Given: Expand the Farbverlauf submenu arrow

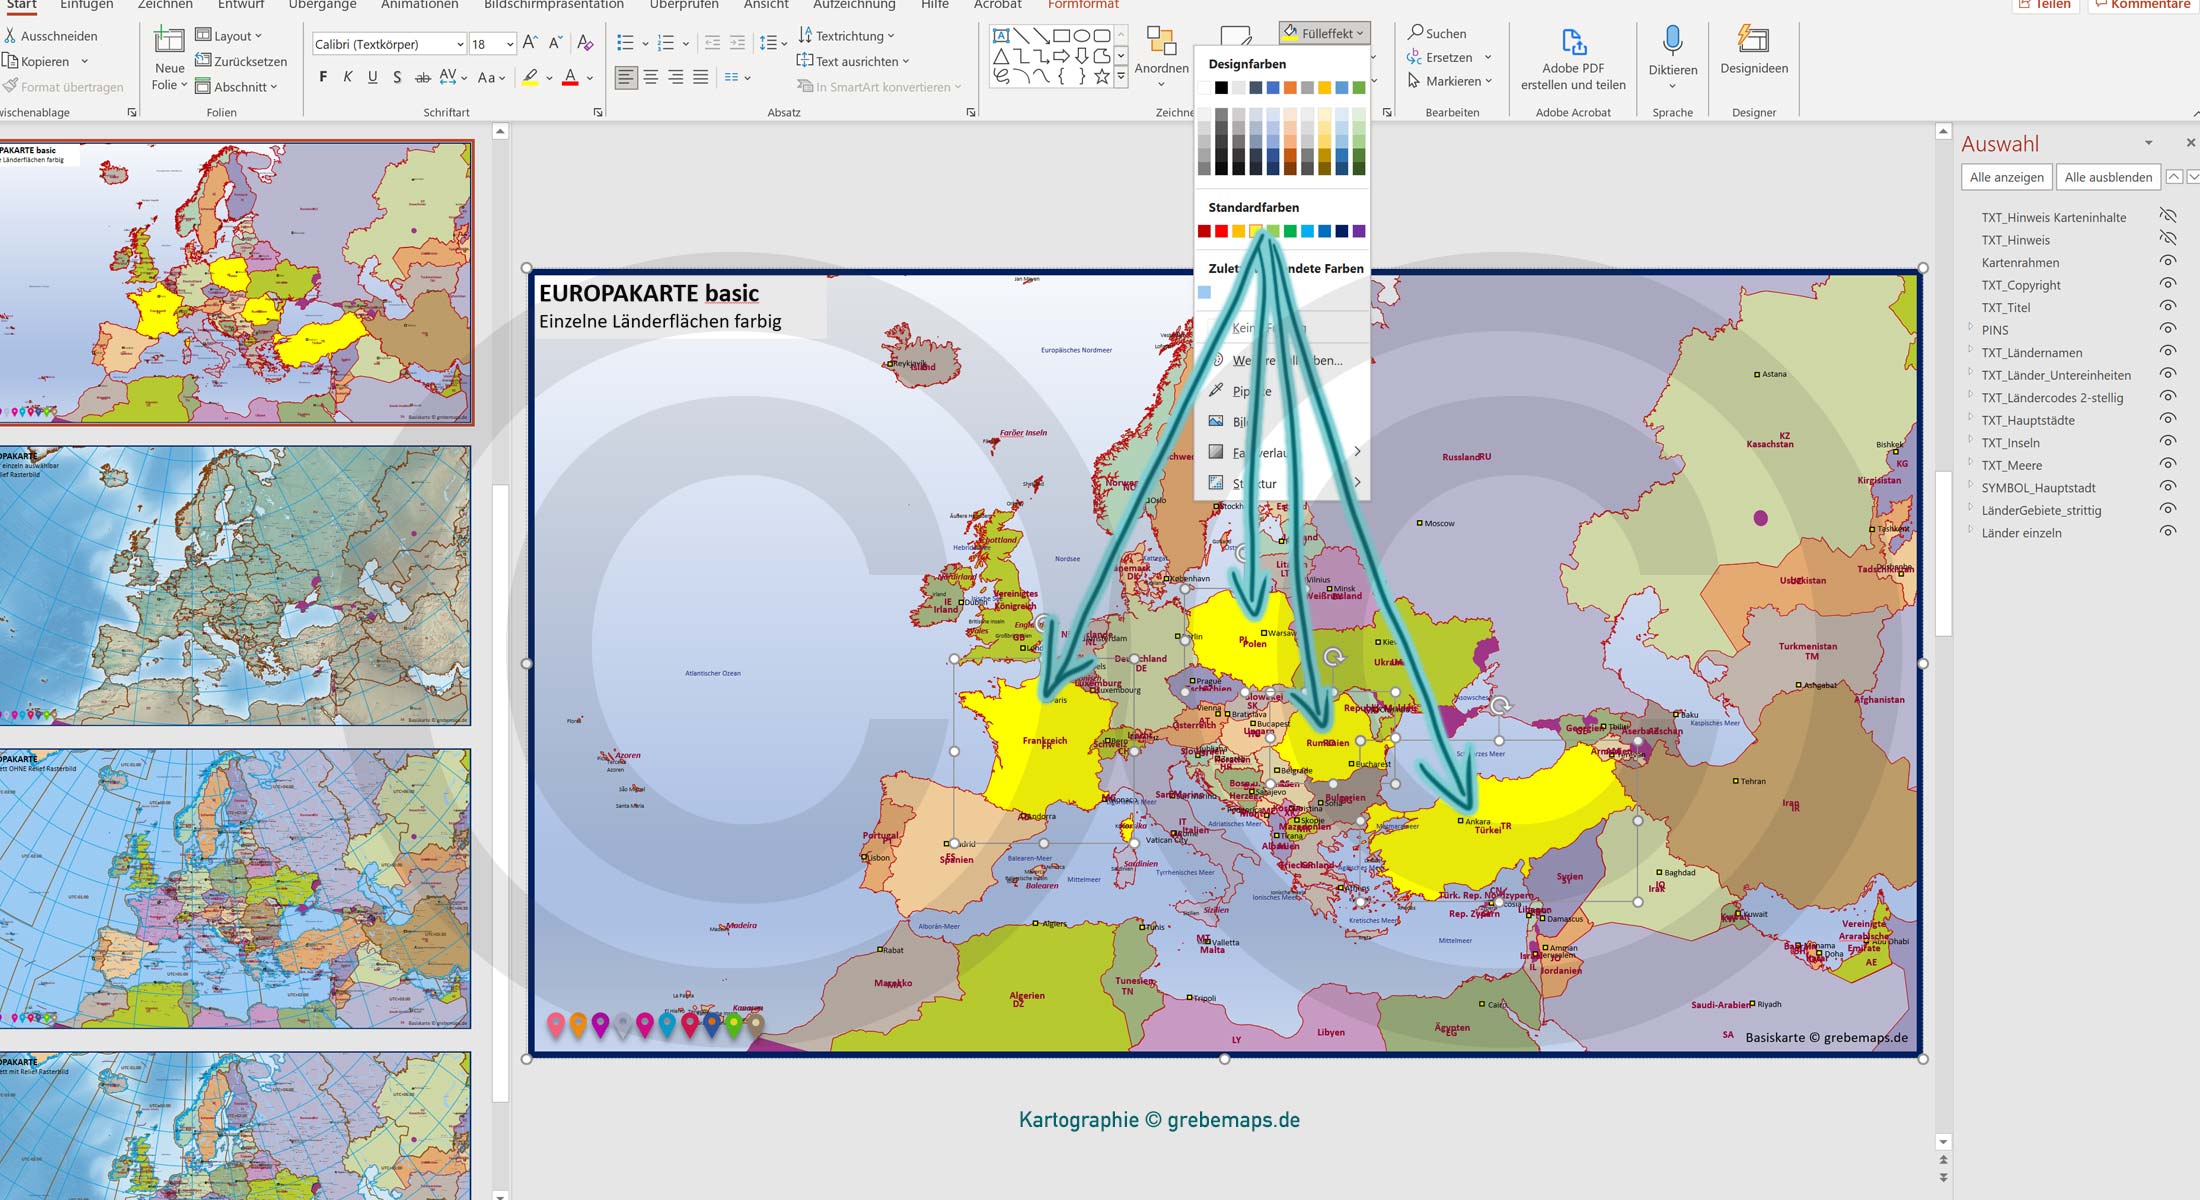Looking at the screenshot, I should (x=1357, y=452).
